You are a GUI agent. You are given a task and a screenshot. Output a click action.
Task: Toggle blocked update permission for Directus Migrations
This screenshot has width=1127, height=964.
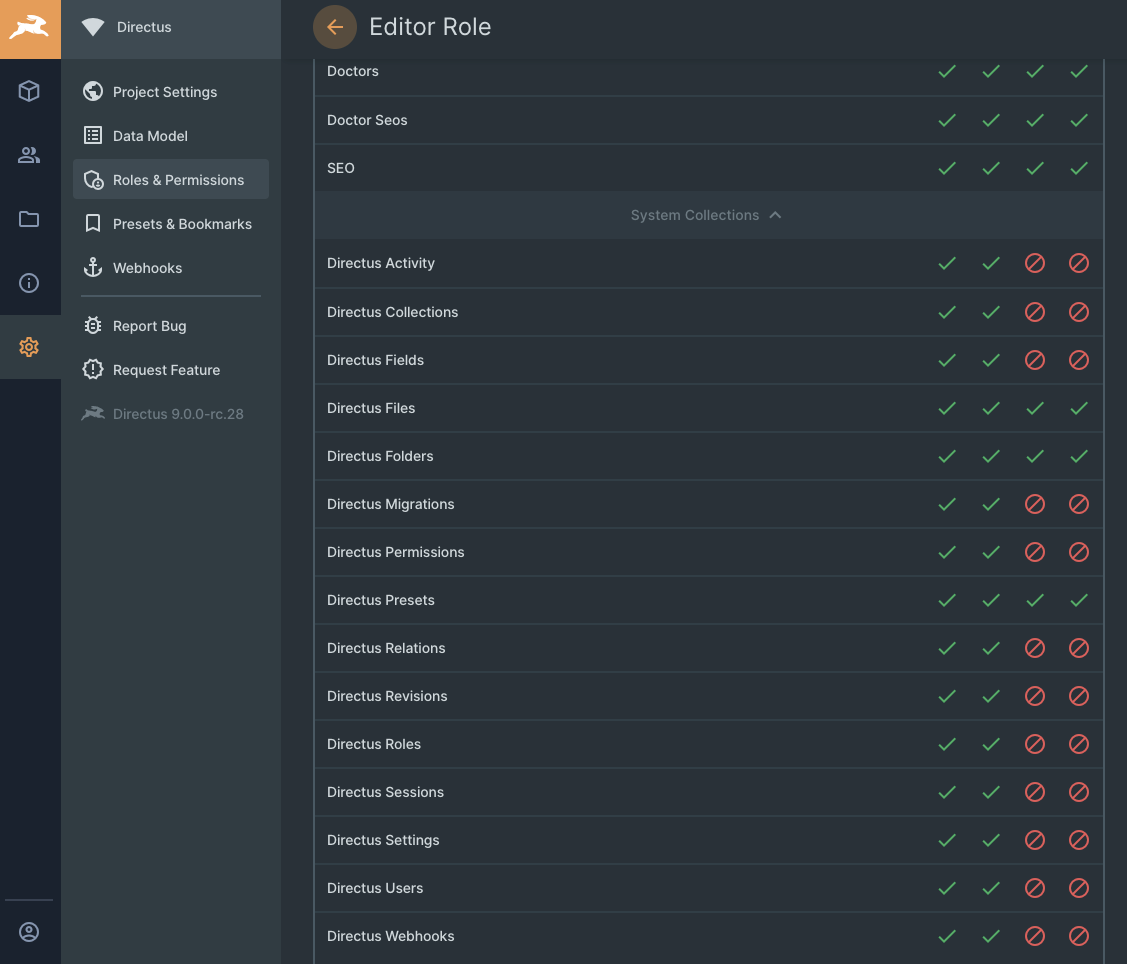pyautogui.click(x=1035, y=504)
